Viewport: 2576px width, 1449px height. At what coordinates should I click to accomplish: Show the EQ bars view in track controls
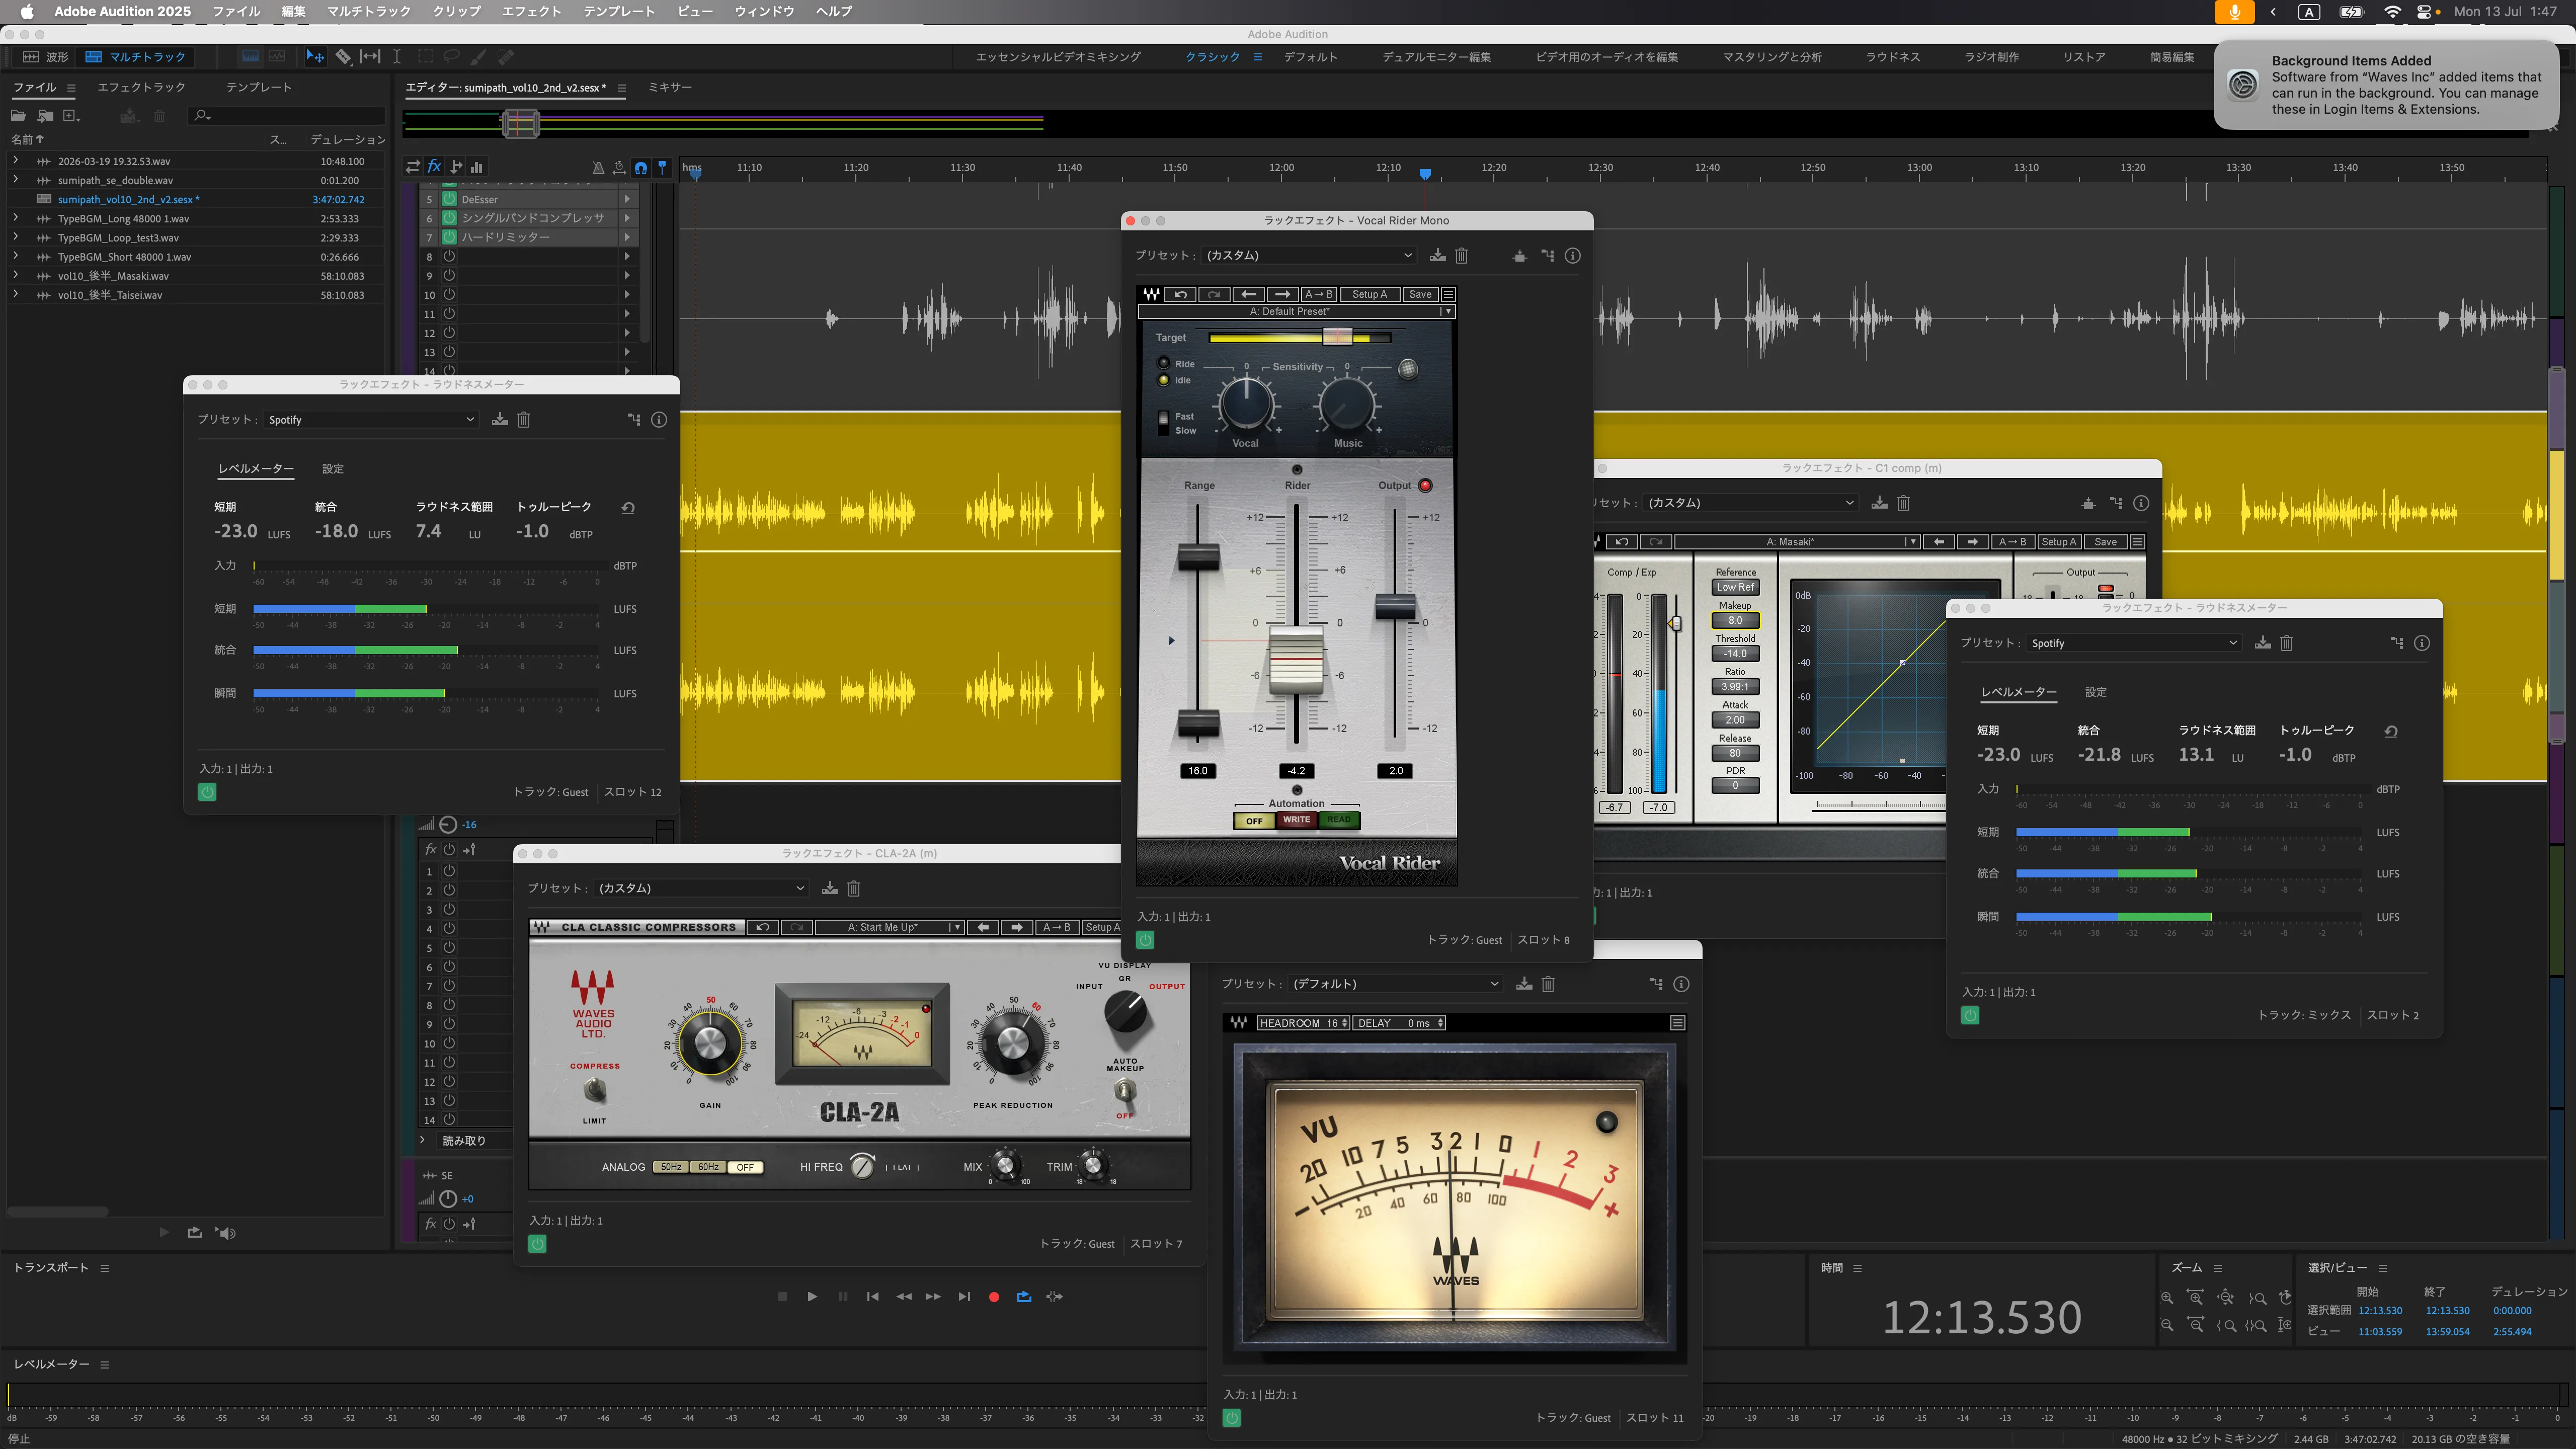click(x=477, y=167)
